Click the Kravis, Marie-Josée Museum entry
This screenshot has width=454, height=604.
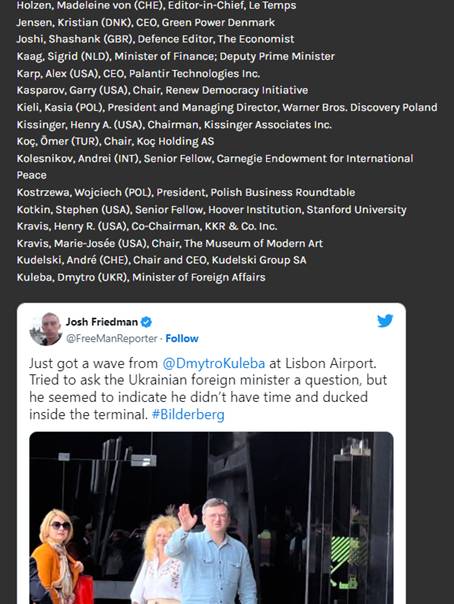click(x=169, y=243)
